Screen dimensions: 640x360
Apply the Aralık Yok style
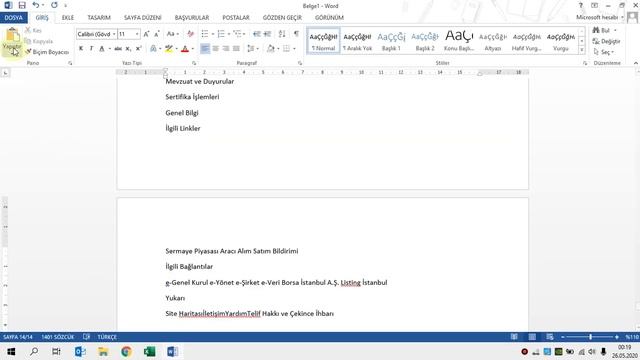(x=357, y=41)
